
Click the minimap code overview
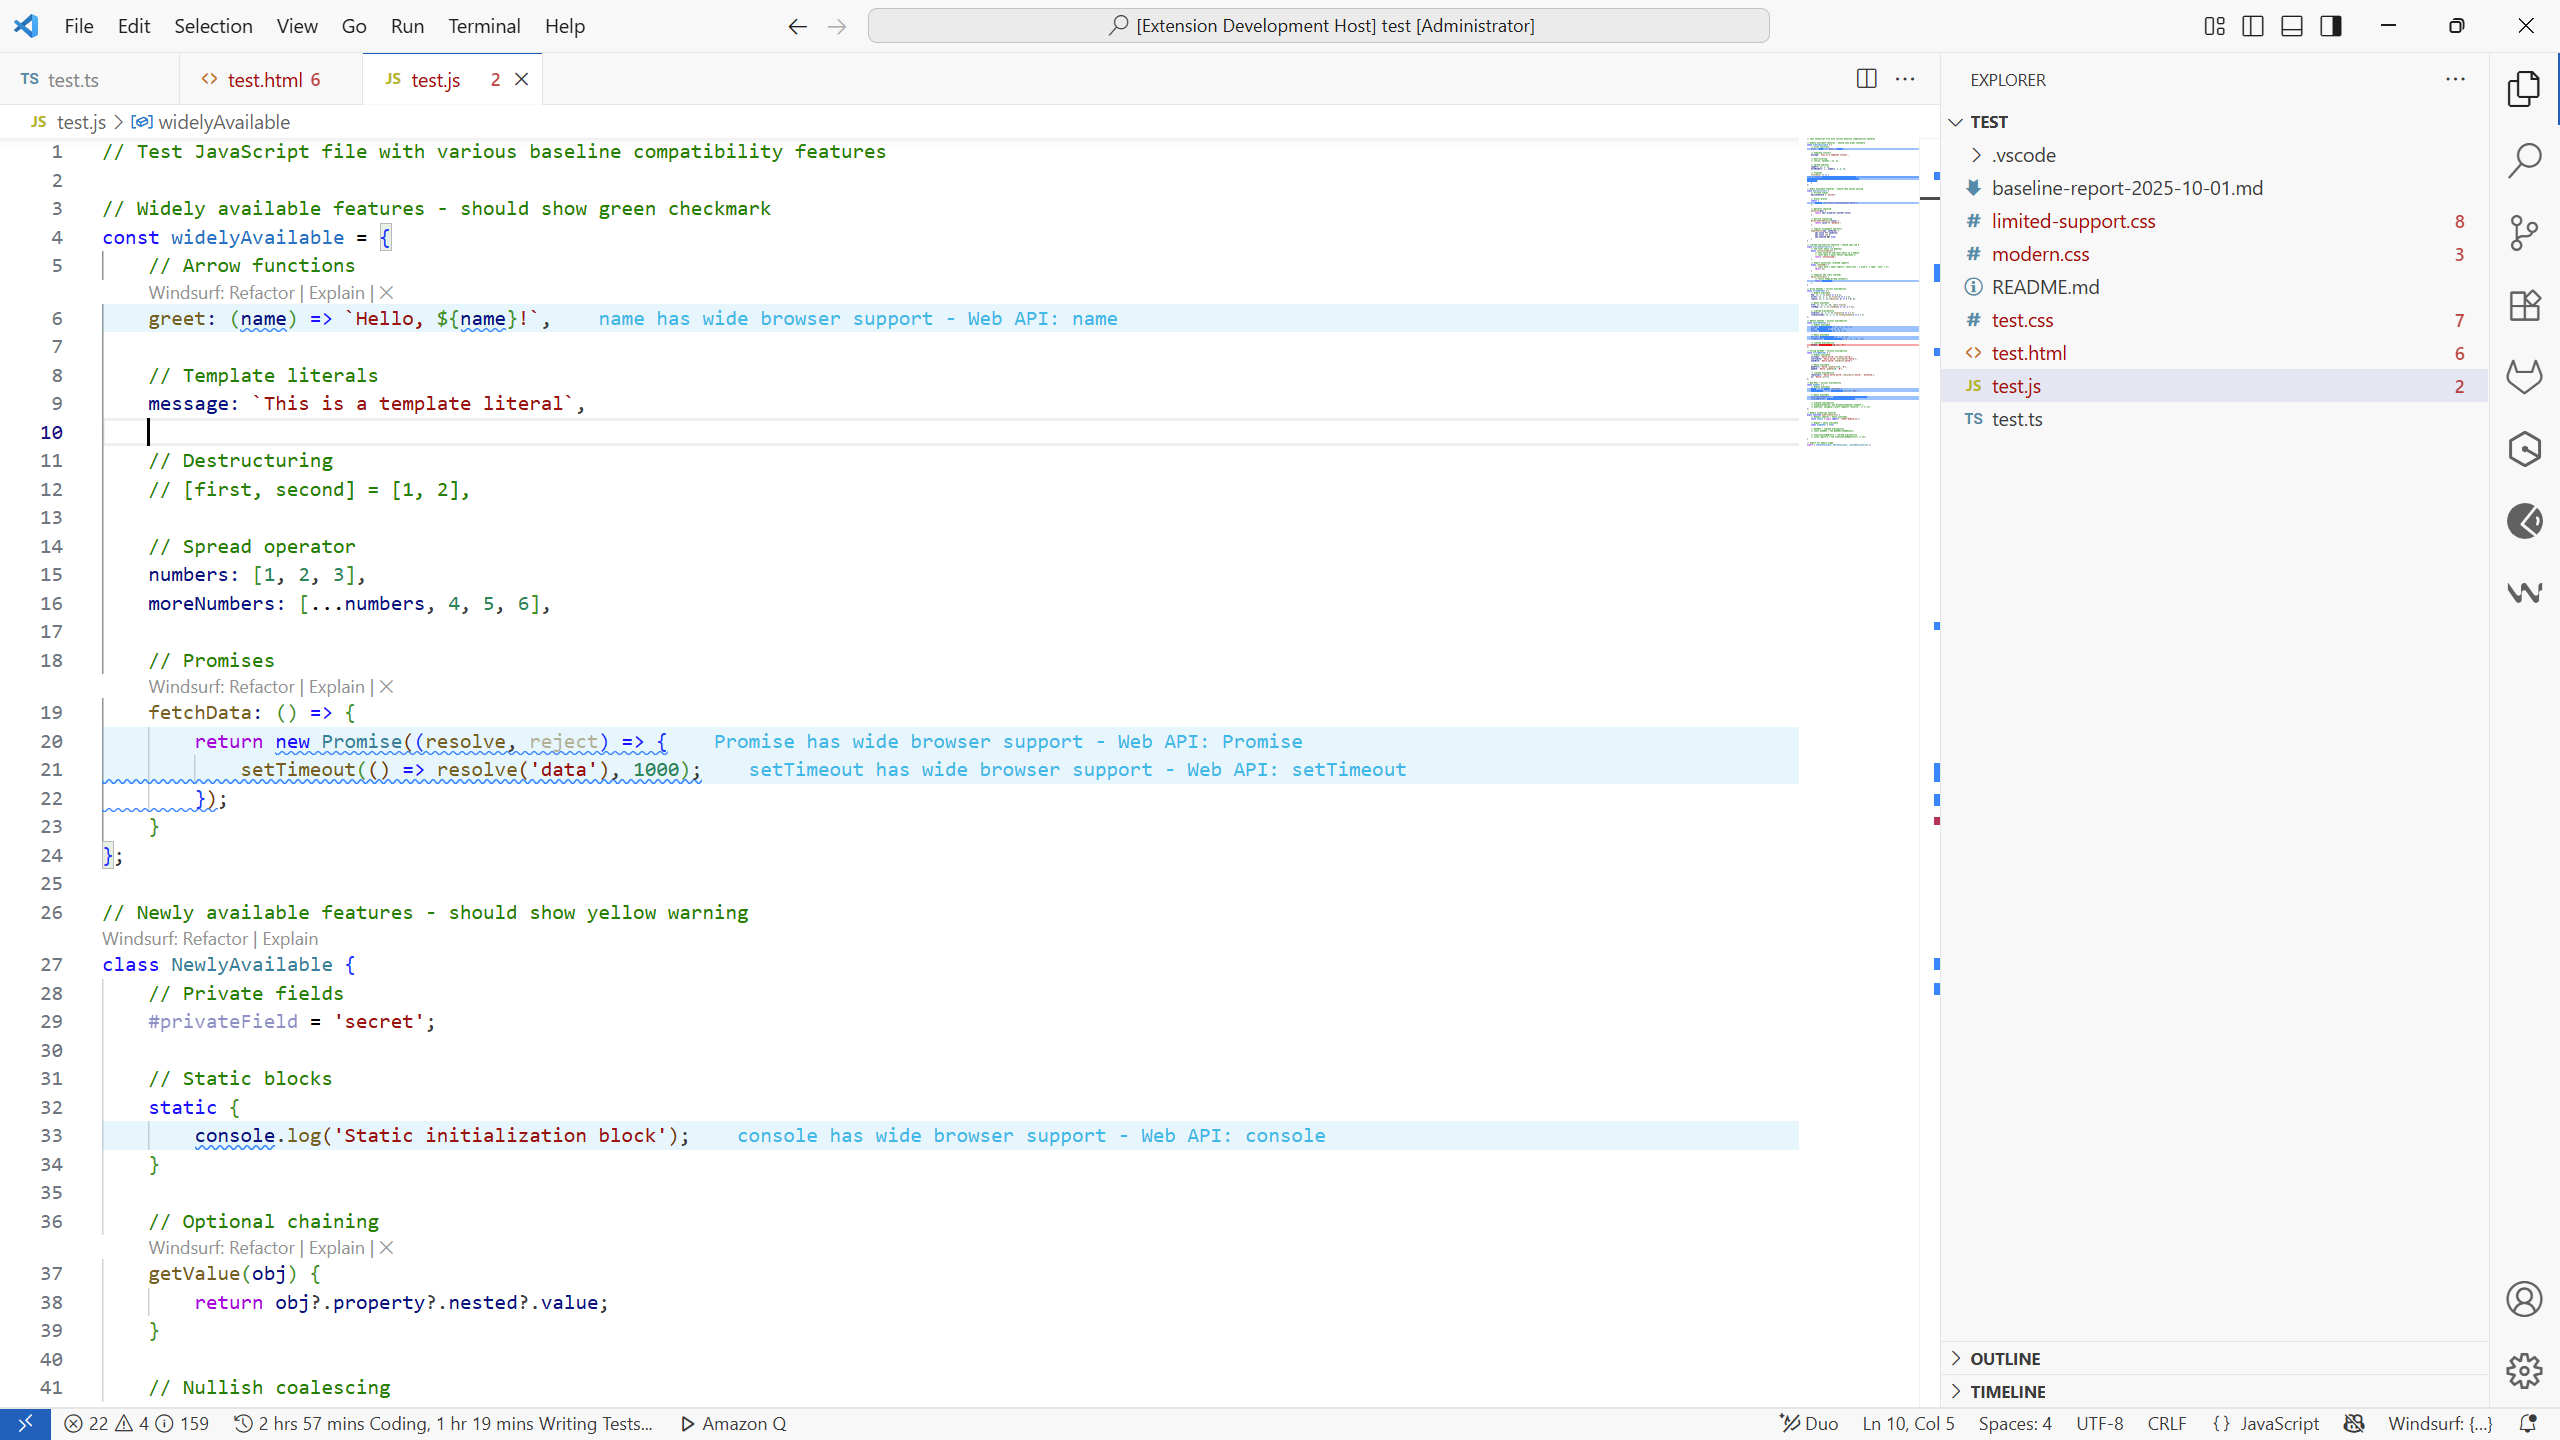click(x=1862, y=290)
